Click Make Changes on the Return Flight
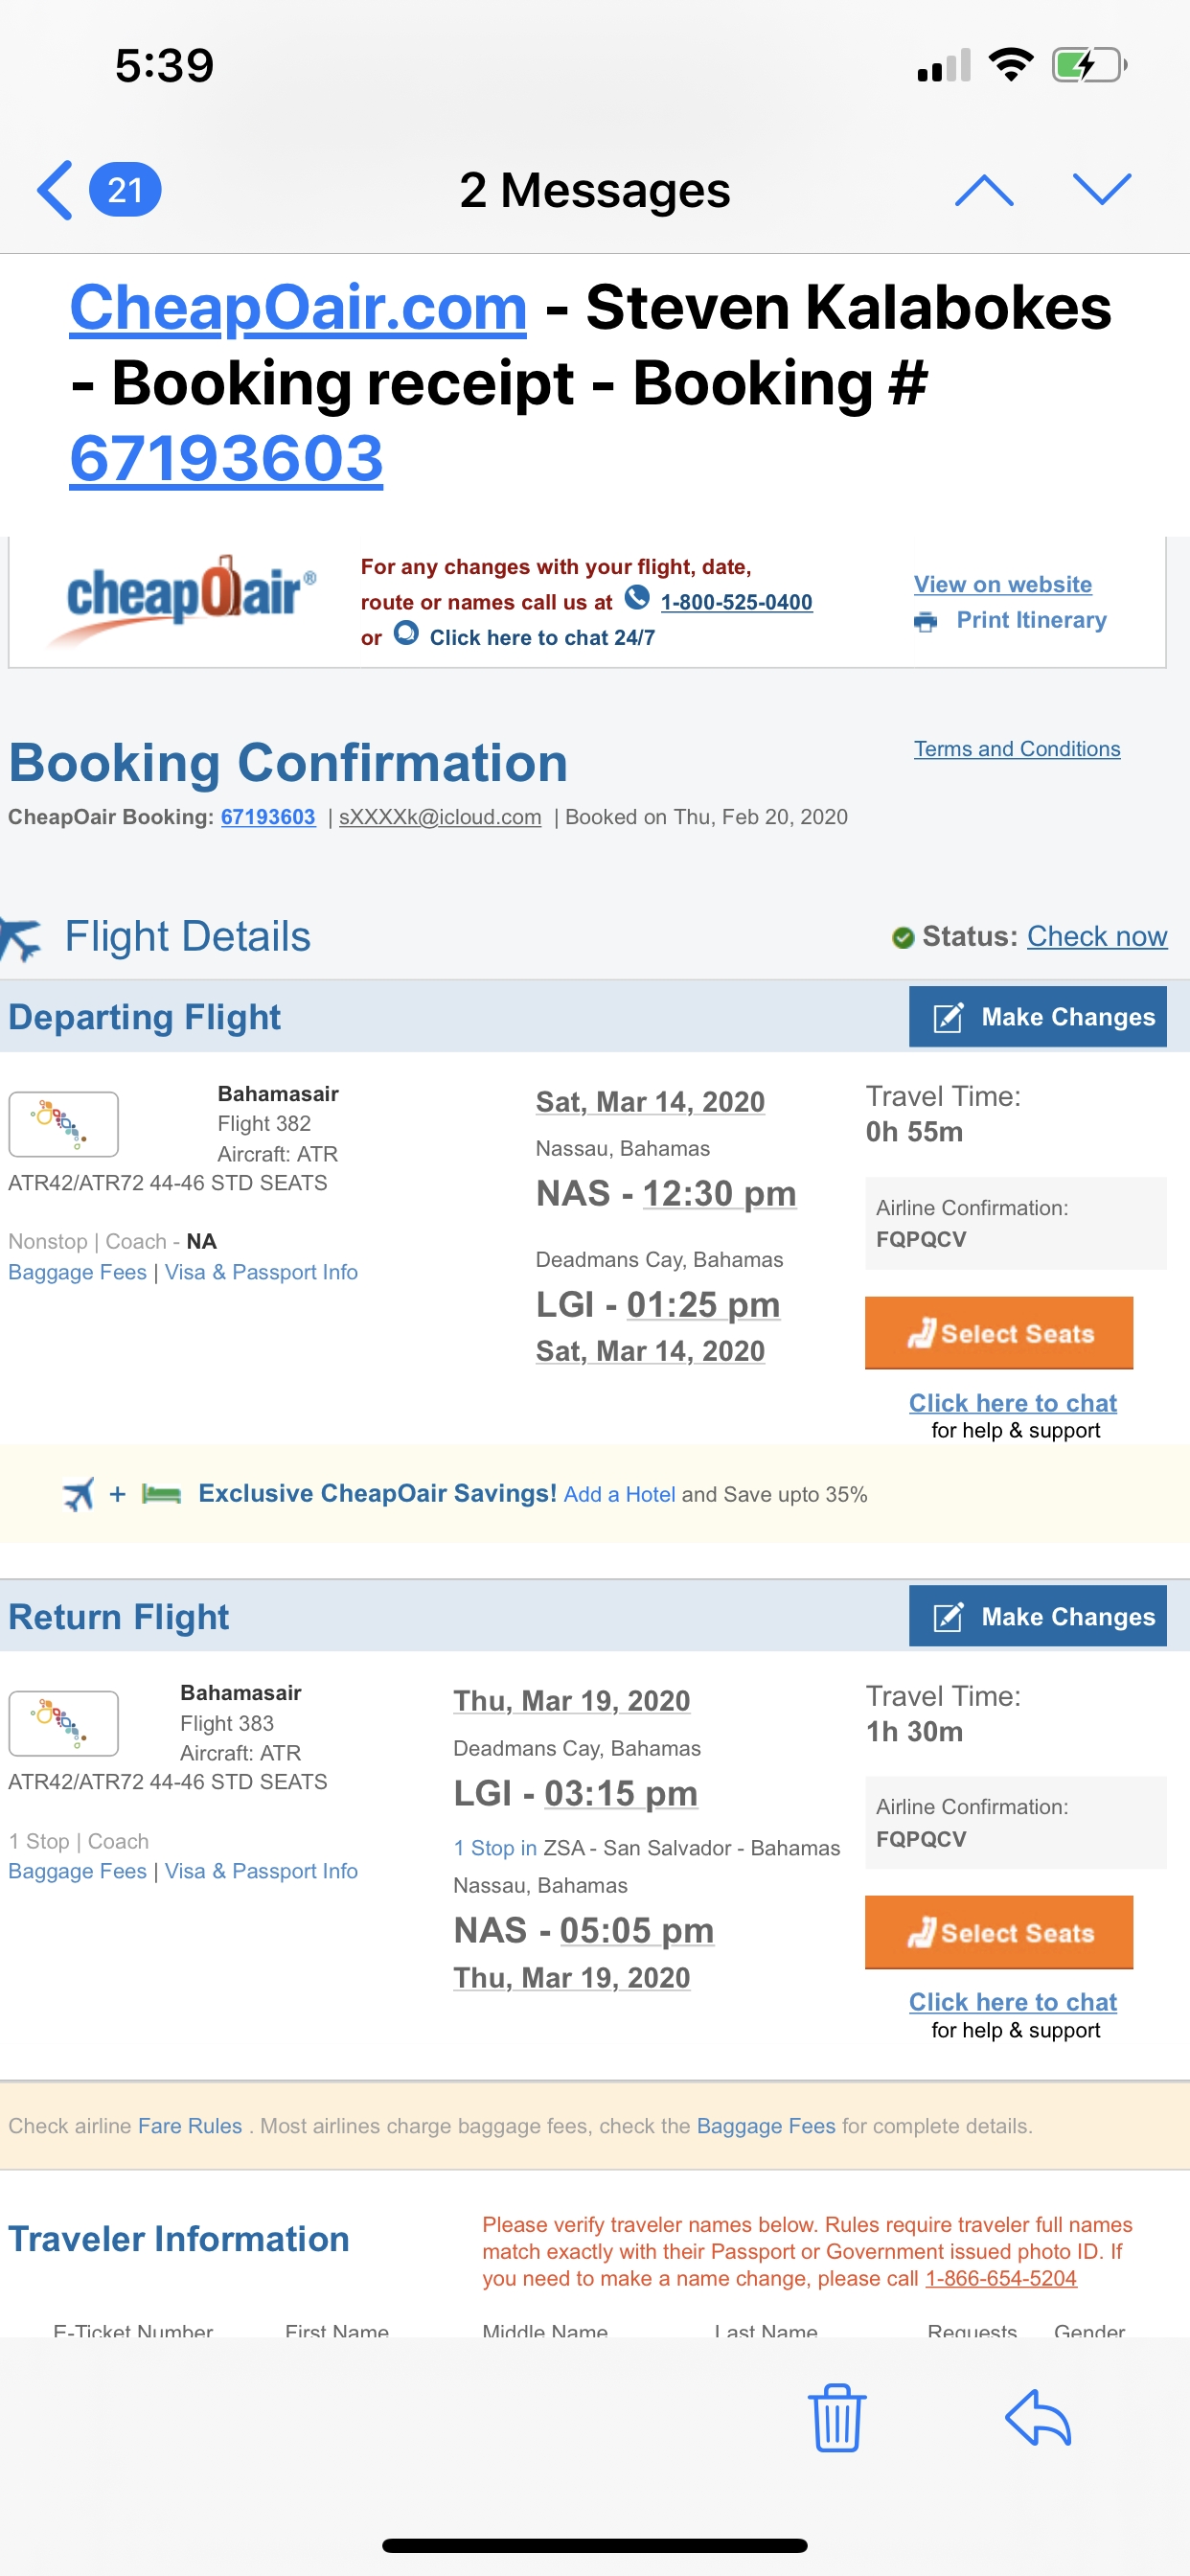This screenshot has height=2576, width=1190. tap(1037, 1616)
